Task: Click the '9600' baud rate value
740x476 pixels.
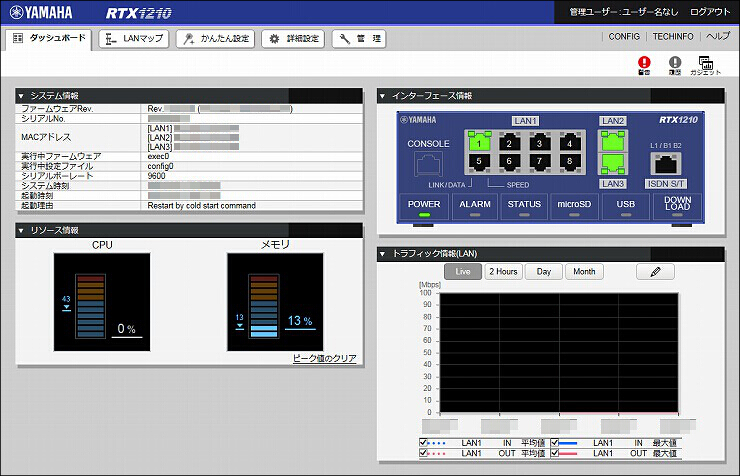Action: pos(156,176)
